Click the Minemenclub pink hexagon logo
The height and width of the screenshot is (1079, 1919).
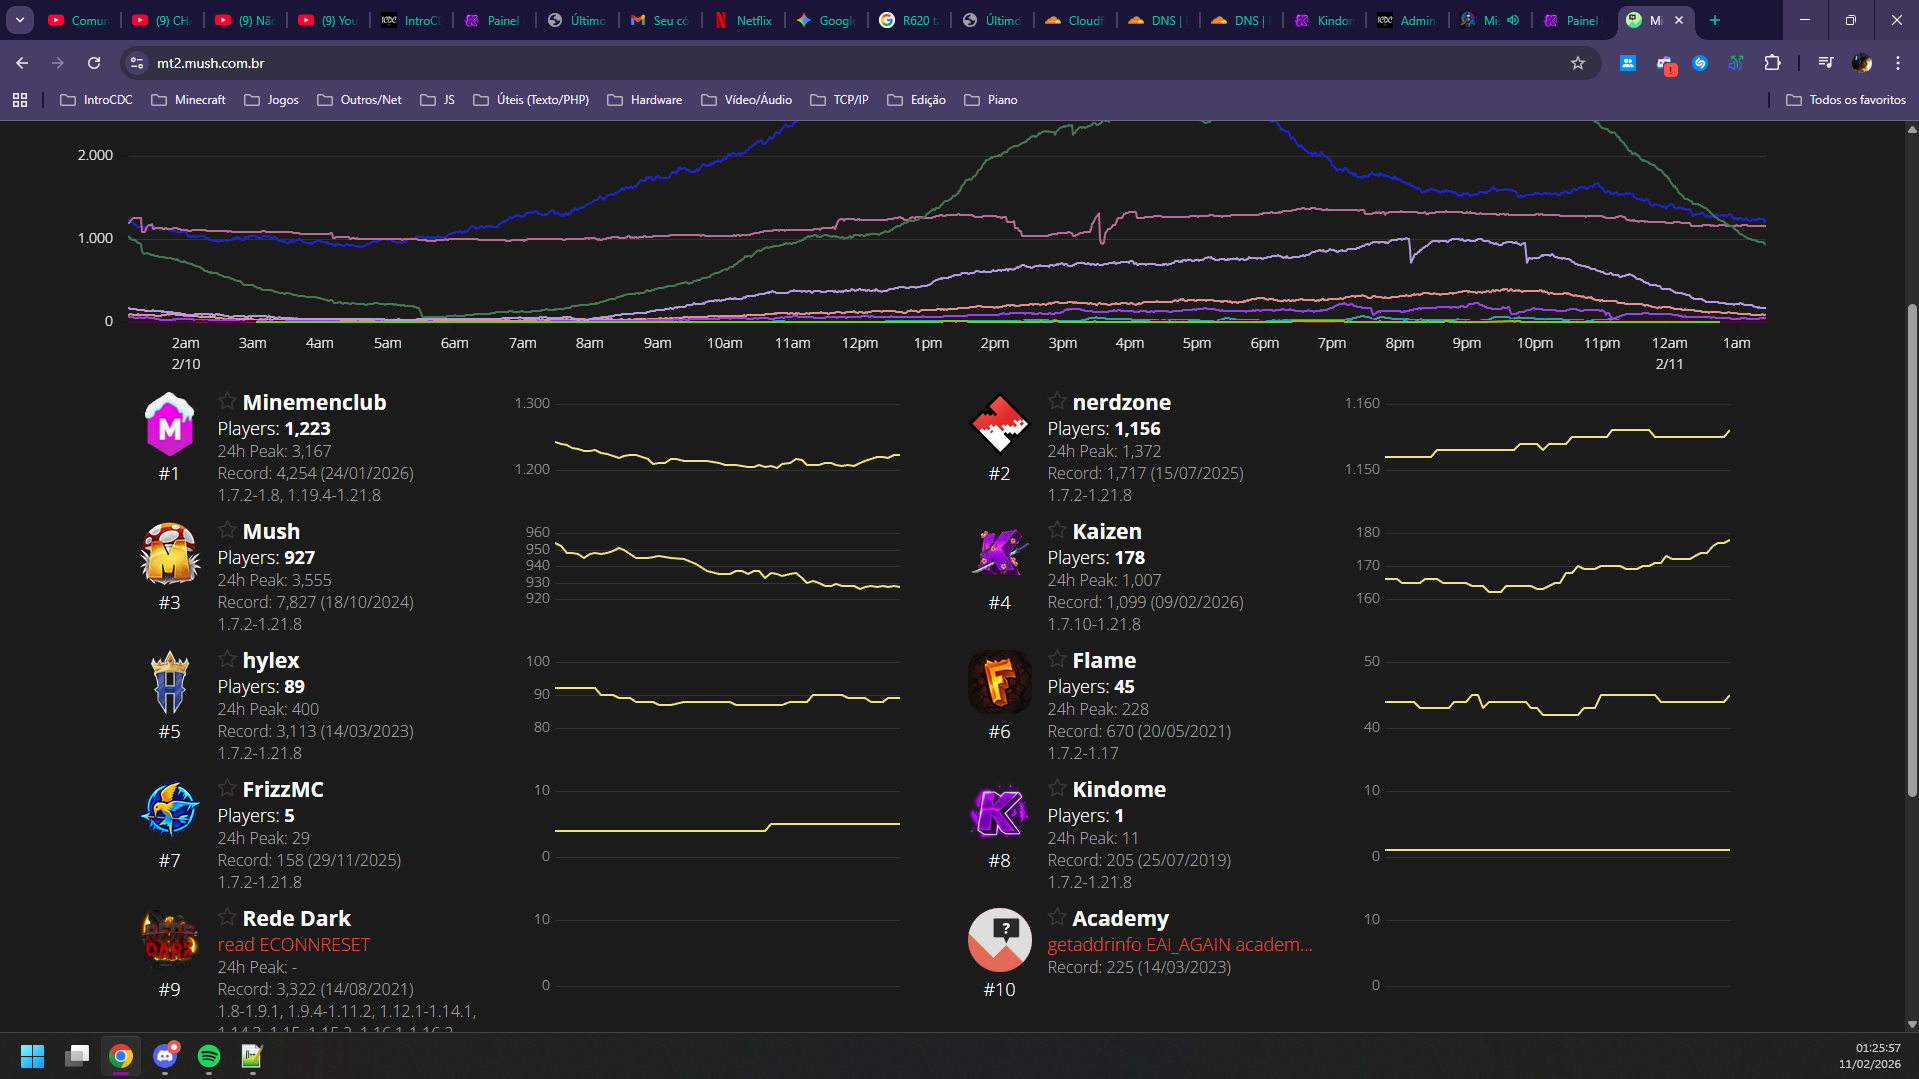point(169,425)
